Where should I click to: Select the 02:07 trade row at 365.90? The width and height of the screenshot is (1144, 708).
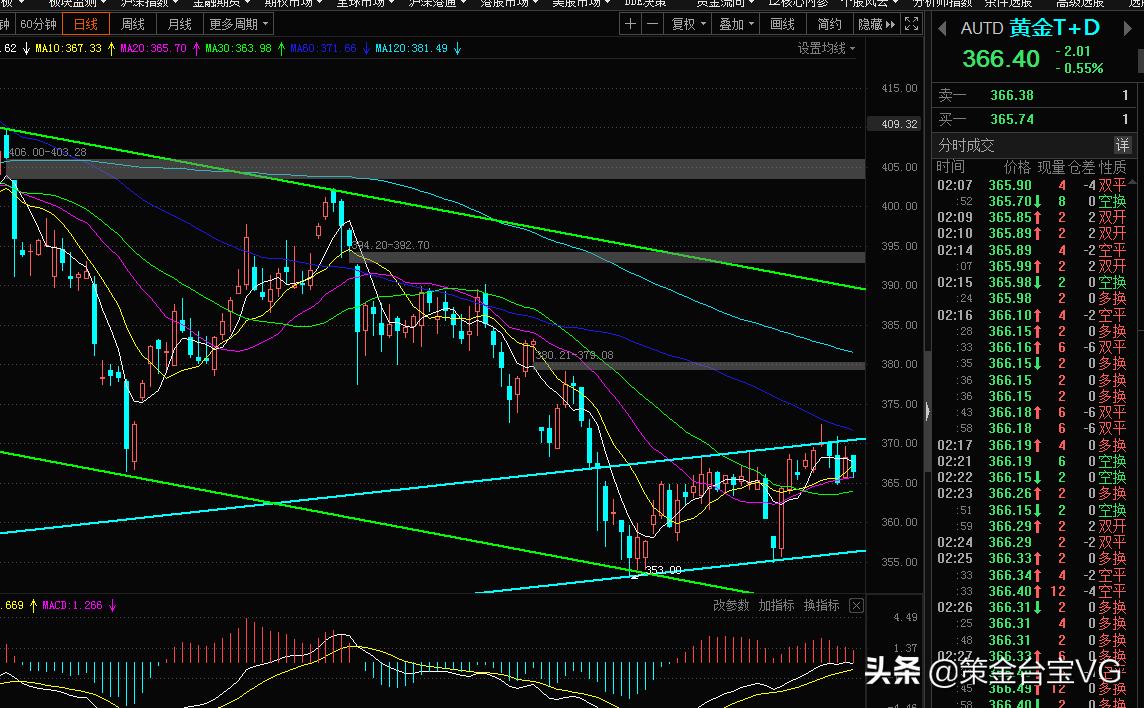pos(1031,185)
